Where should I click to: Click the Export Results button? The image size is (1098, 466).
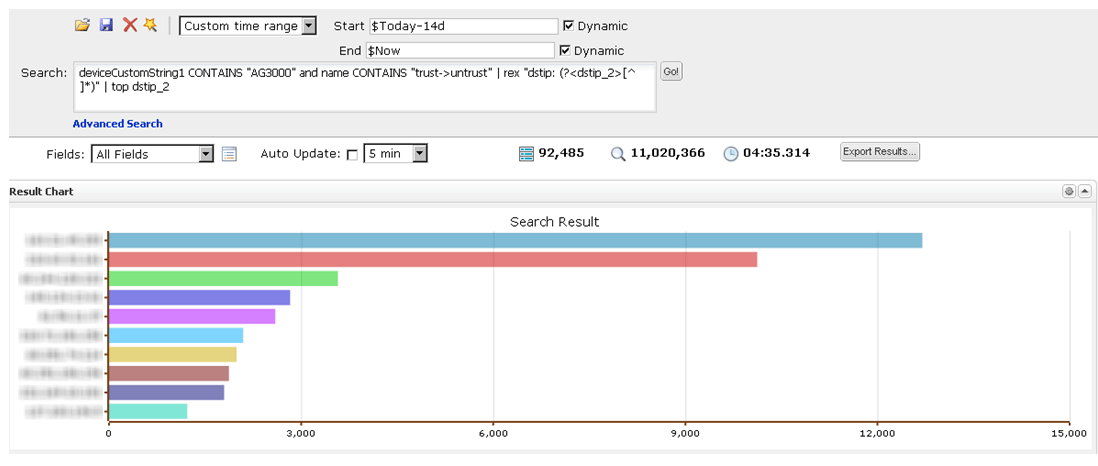879,152
